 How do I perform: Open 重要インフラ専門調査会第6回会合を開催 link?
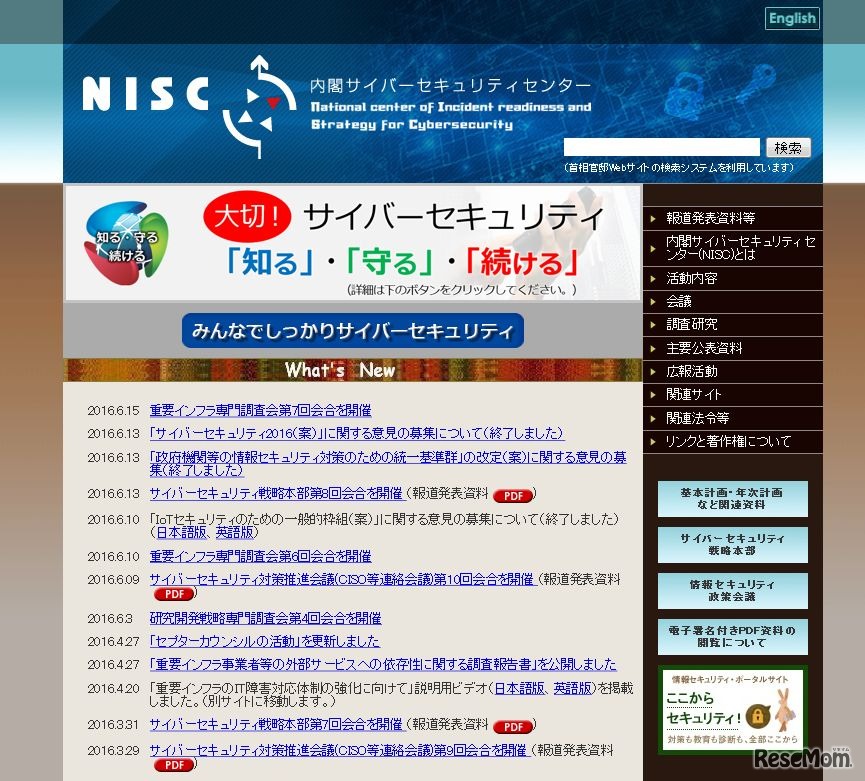[260, 557]
